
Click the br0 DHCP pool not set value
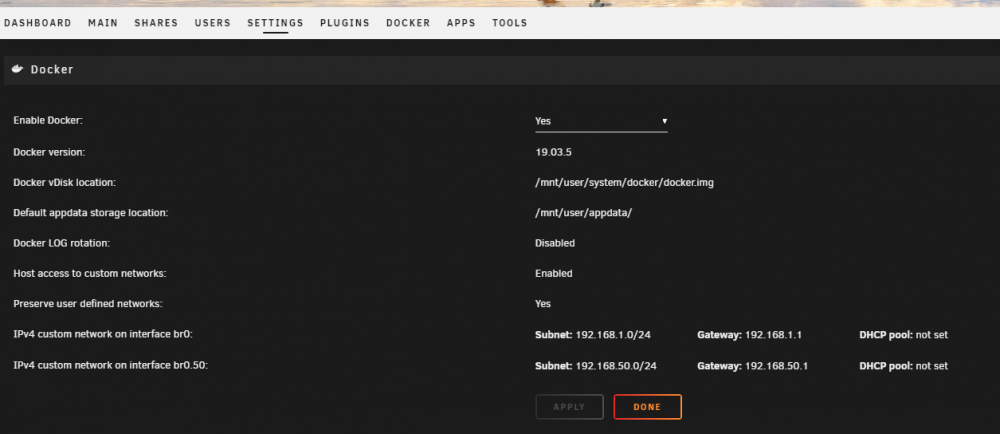[x=932, y=335]
